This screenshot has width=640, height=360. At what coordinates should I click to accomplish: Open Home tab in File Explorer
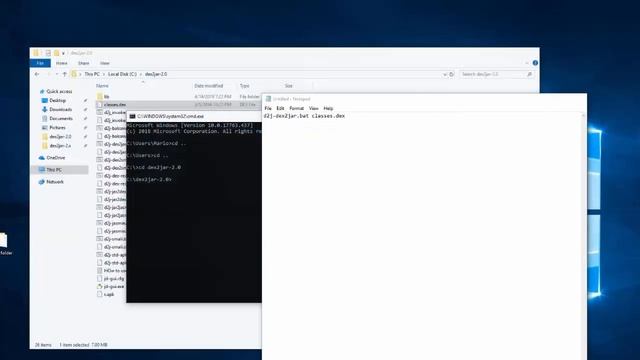pos(62,63)
